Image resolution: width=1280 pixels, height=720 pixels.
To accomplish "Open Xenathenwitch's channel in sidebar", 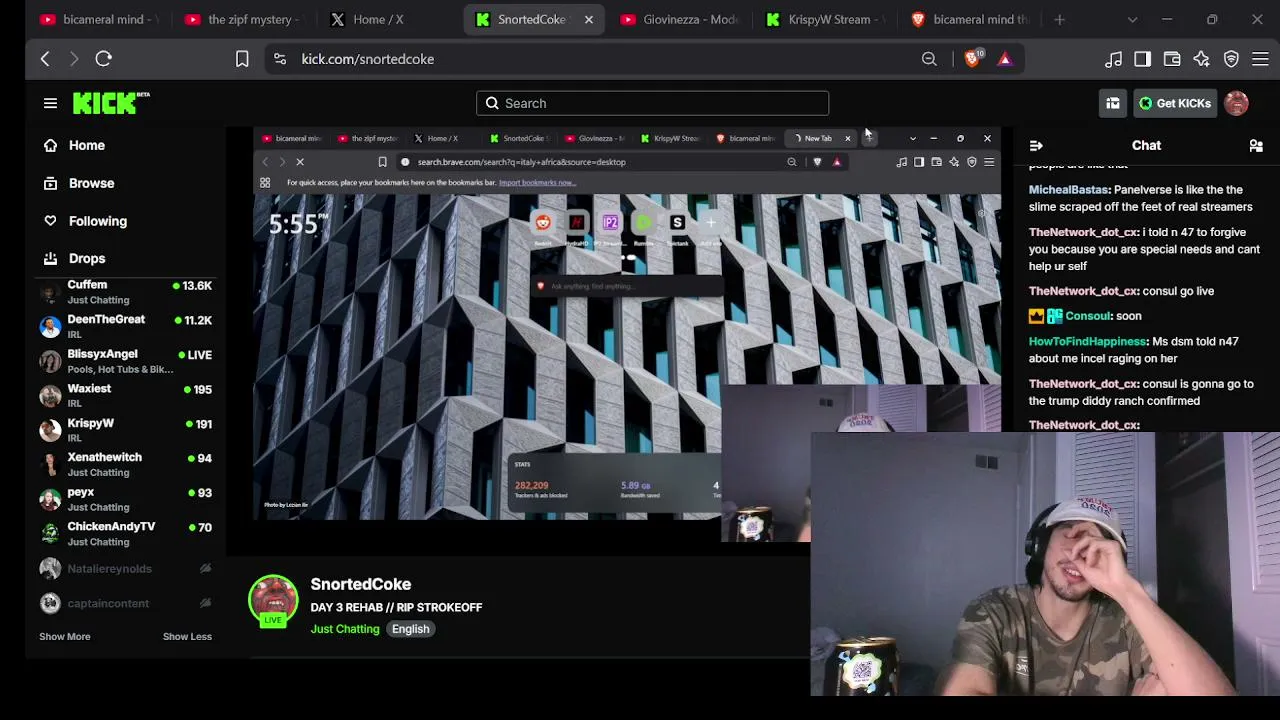I will click(126, 465).
